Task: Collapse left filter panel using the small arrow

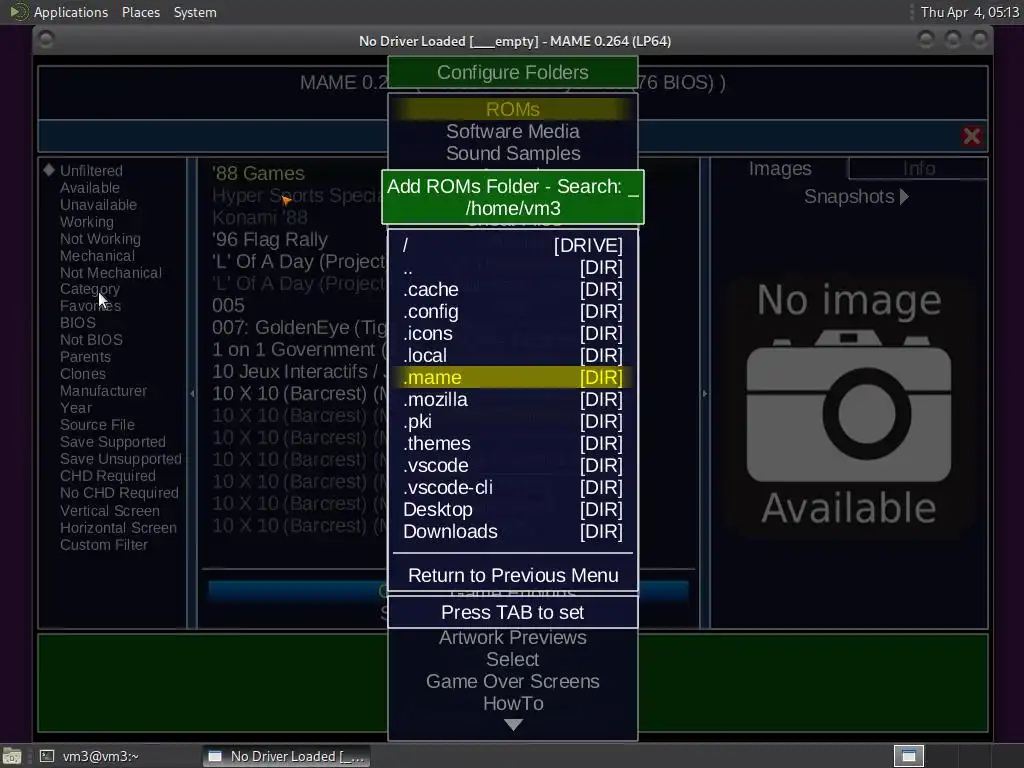Action: 192,393
